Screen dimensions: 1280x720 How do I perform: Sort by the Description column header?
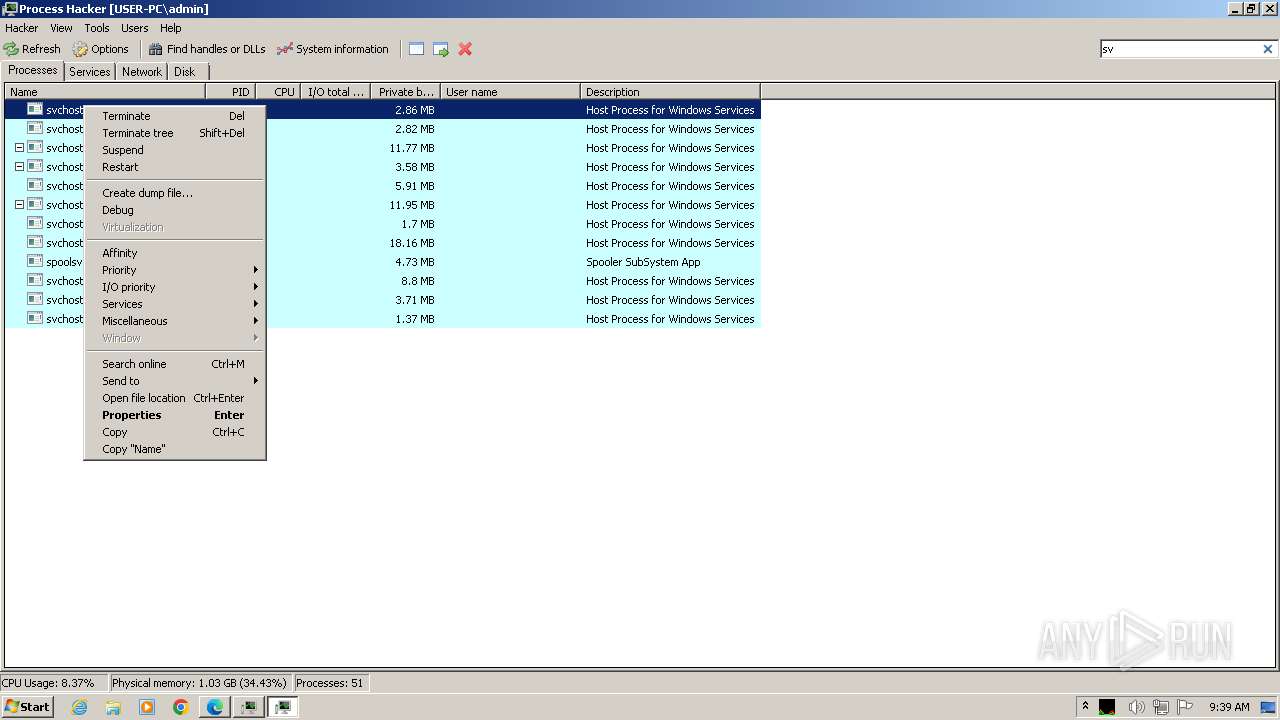click(x=671, y=92)
